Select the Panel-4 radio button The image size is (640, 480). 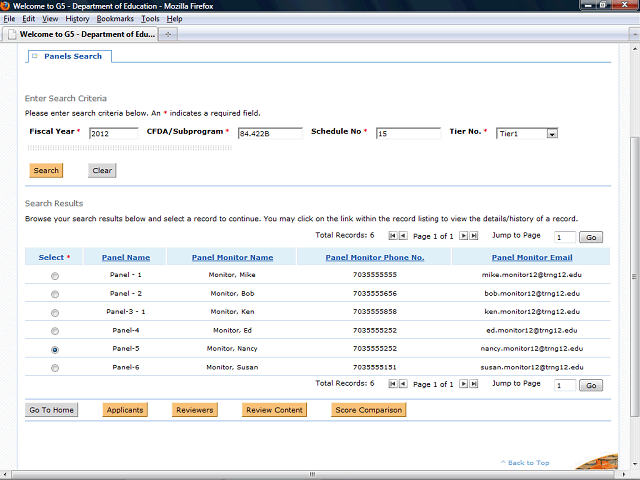[54, 331]
